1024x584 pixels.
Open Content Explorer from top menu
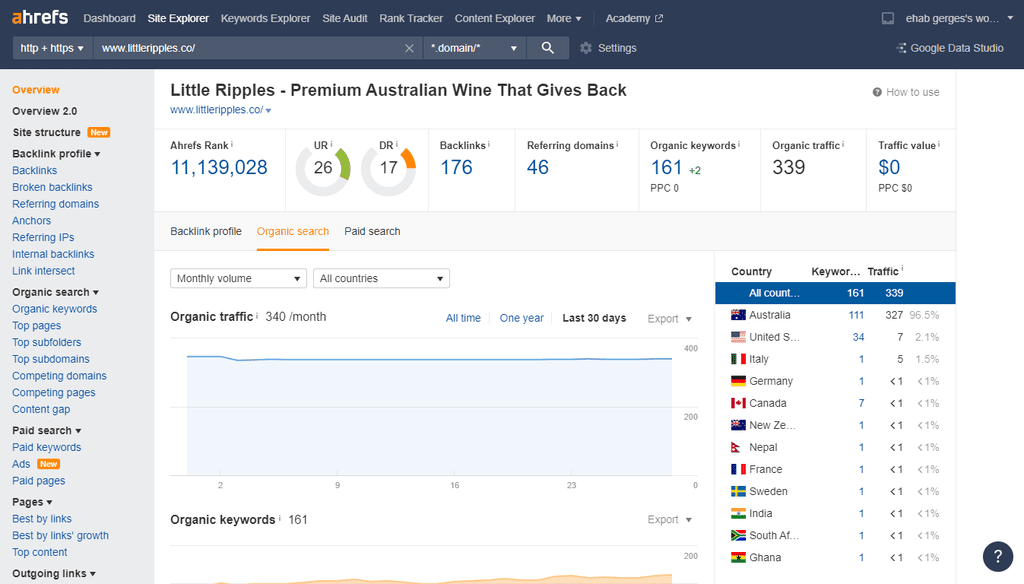(x=494, y=18)
